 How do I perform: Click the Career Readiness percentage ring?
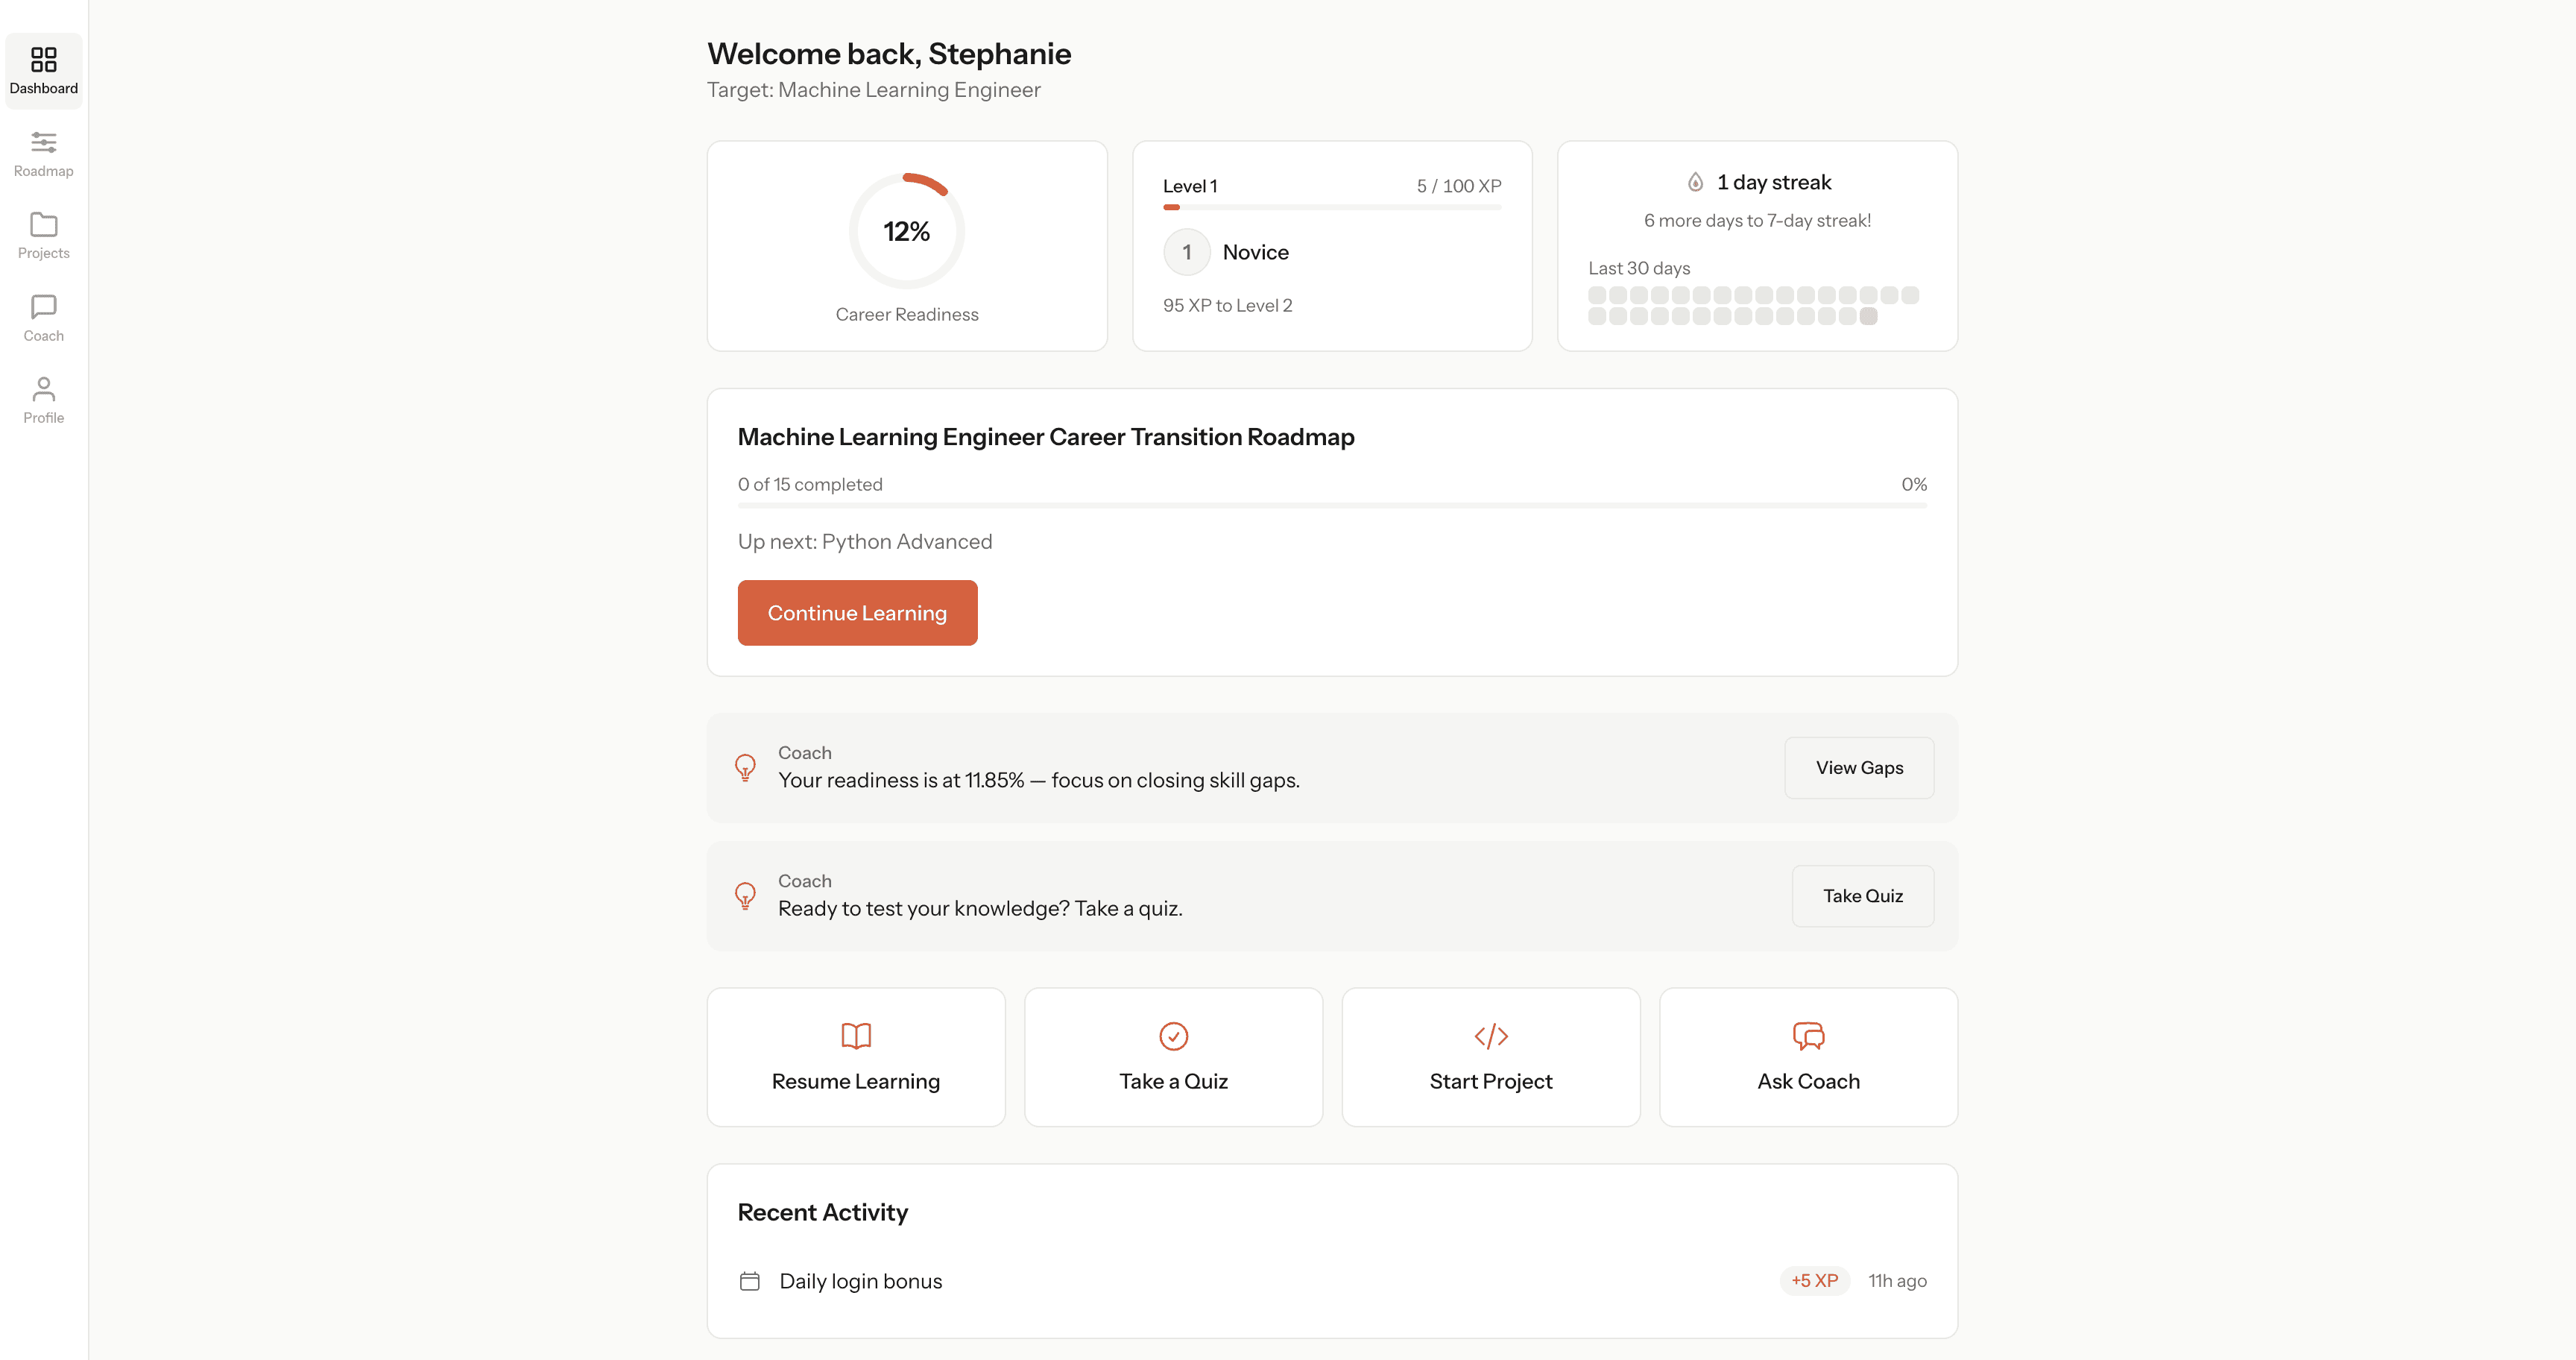tap(906, 230)
